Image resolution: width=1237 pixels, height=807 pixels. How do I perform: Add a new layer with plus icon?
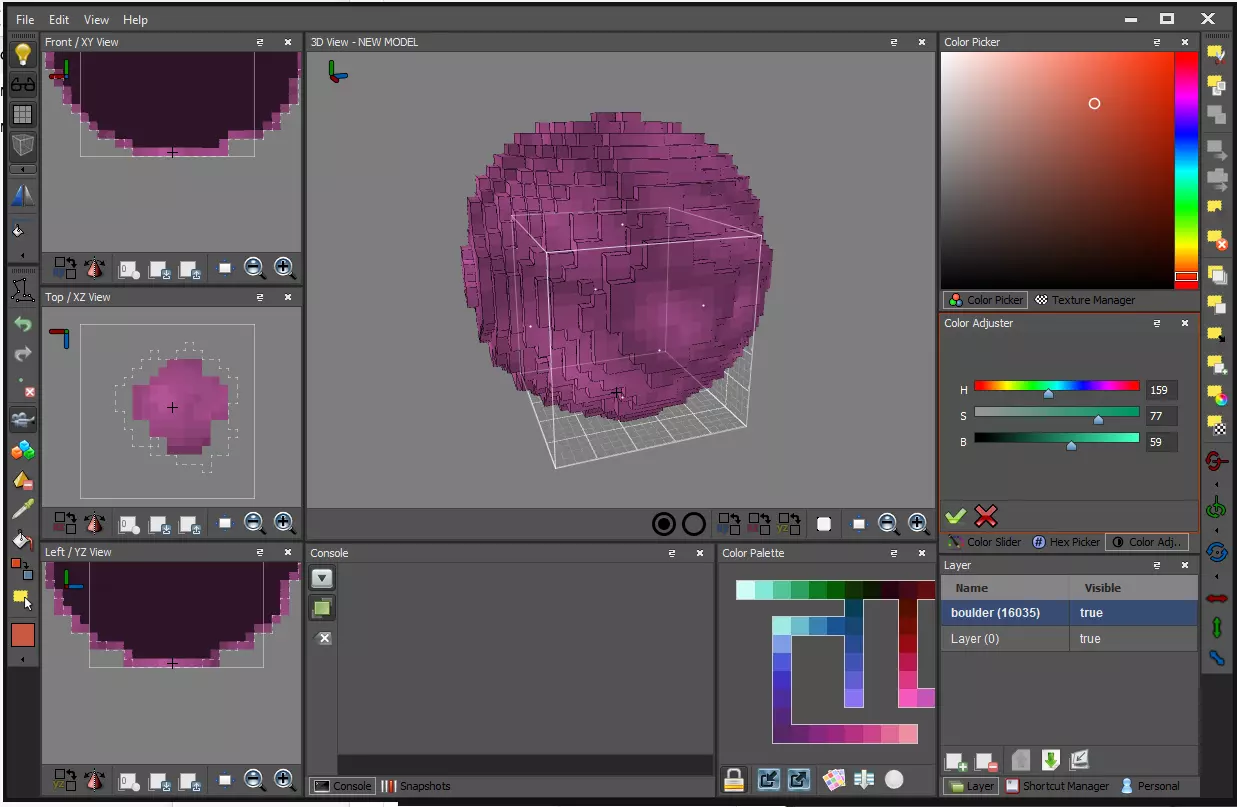(x=956, y=761)
